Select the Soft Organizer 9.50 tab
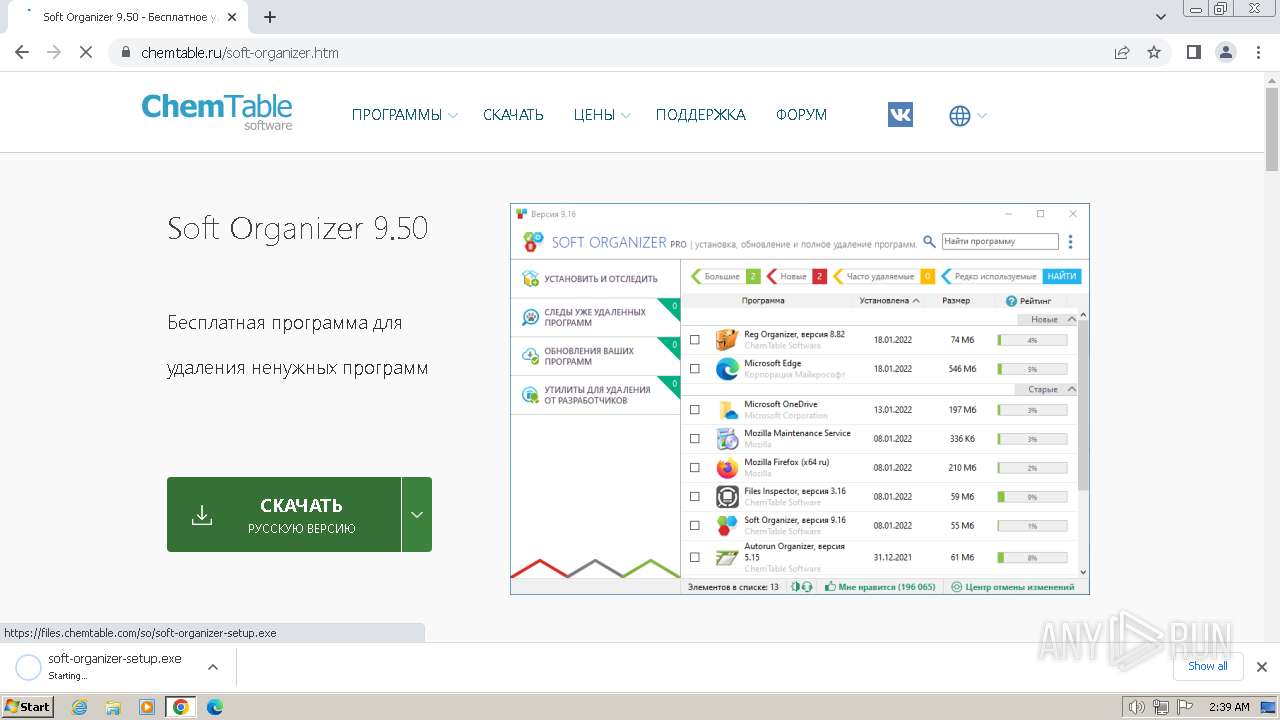Screen dimensions: 1280x720 tap(130, 17)
